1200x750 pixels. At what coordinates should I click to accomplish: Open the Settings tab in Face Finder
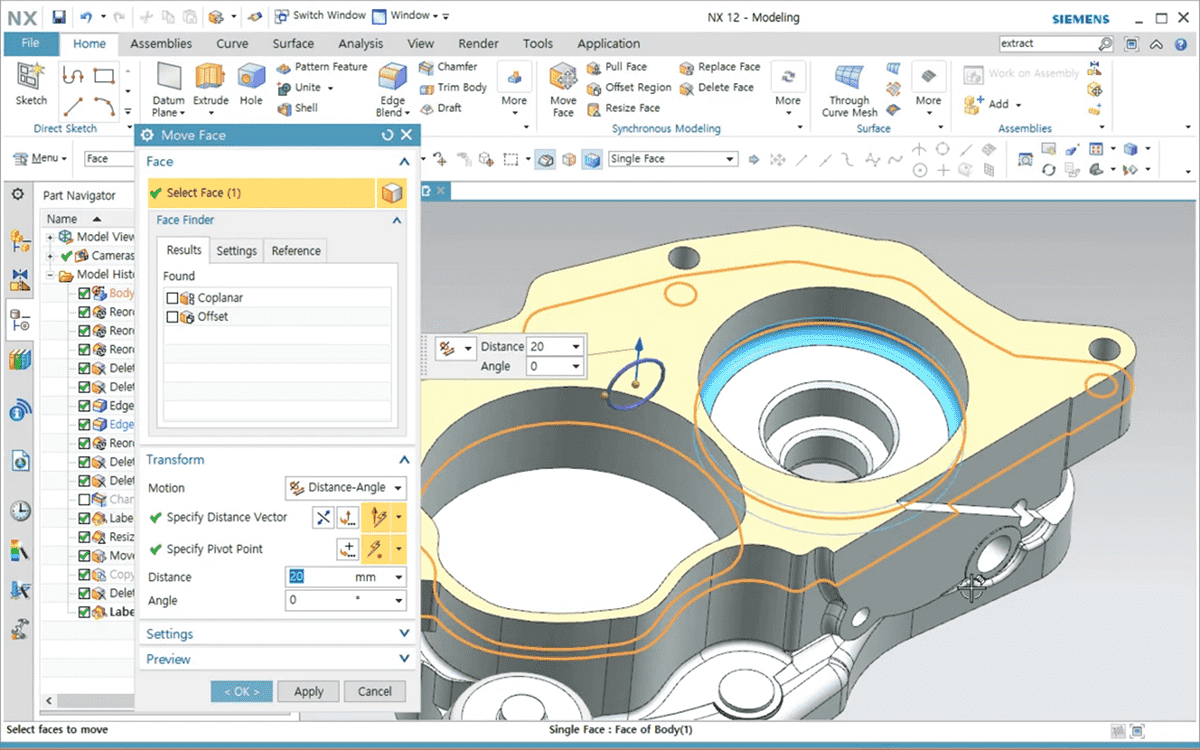click(236, 251)
